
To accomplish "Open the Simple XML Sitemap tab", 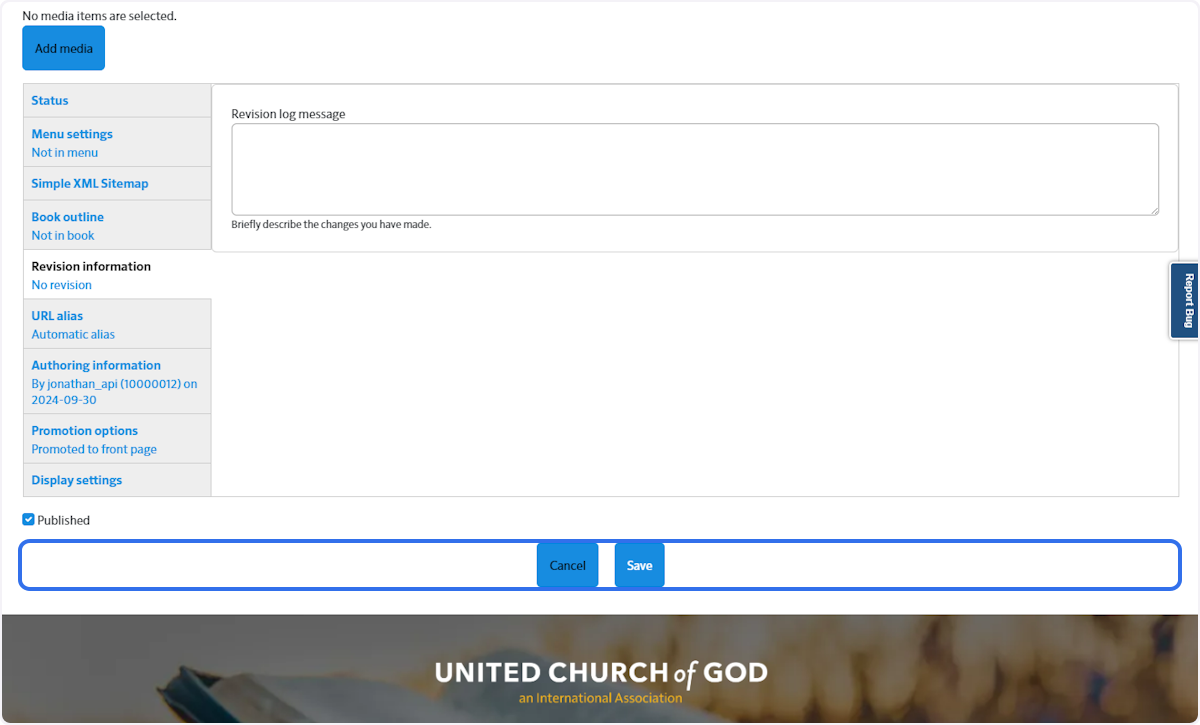I will [x=90, y=183].
